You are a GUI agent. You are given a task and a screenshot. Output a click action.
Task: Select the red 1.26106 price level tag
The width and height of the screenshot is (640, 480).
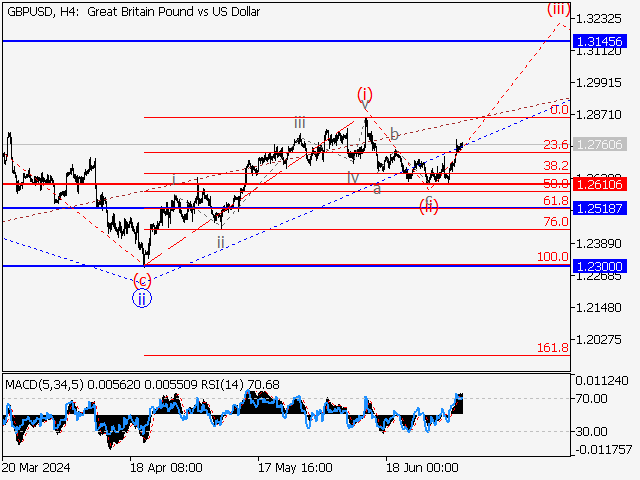[x=600, y=184]
